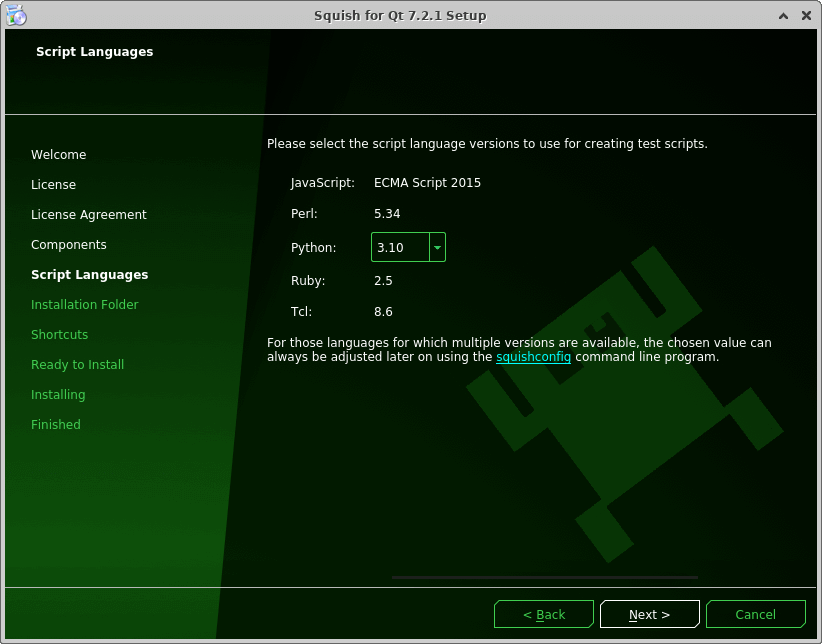Click the installer icon in title bar
822x644 pixels.
15,15
